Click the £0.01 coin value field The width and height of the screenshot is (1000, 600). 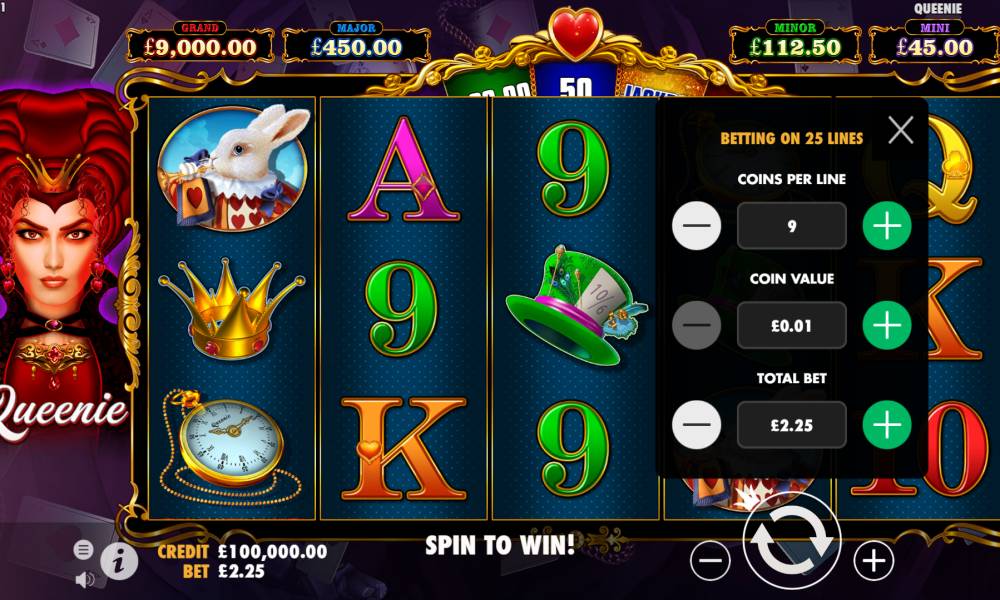tap(791, 325)
